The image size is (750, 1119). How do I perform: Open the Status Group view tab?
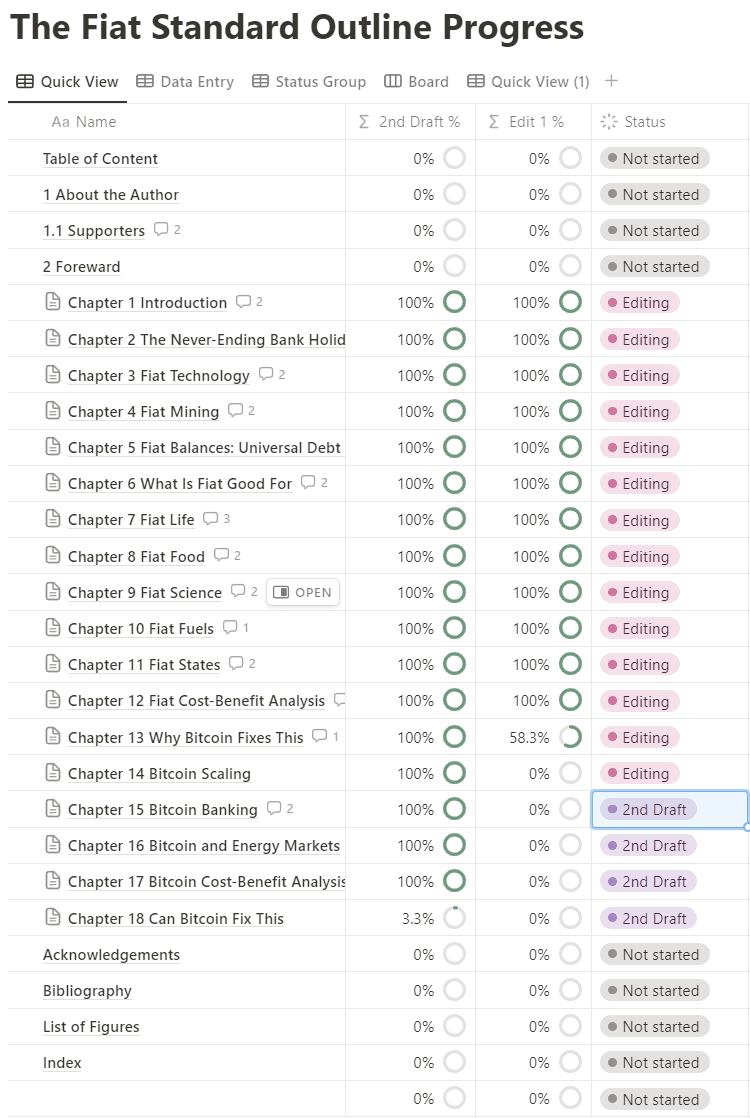point(309,81)
